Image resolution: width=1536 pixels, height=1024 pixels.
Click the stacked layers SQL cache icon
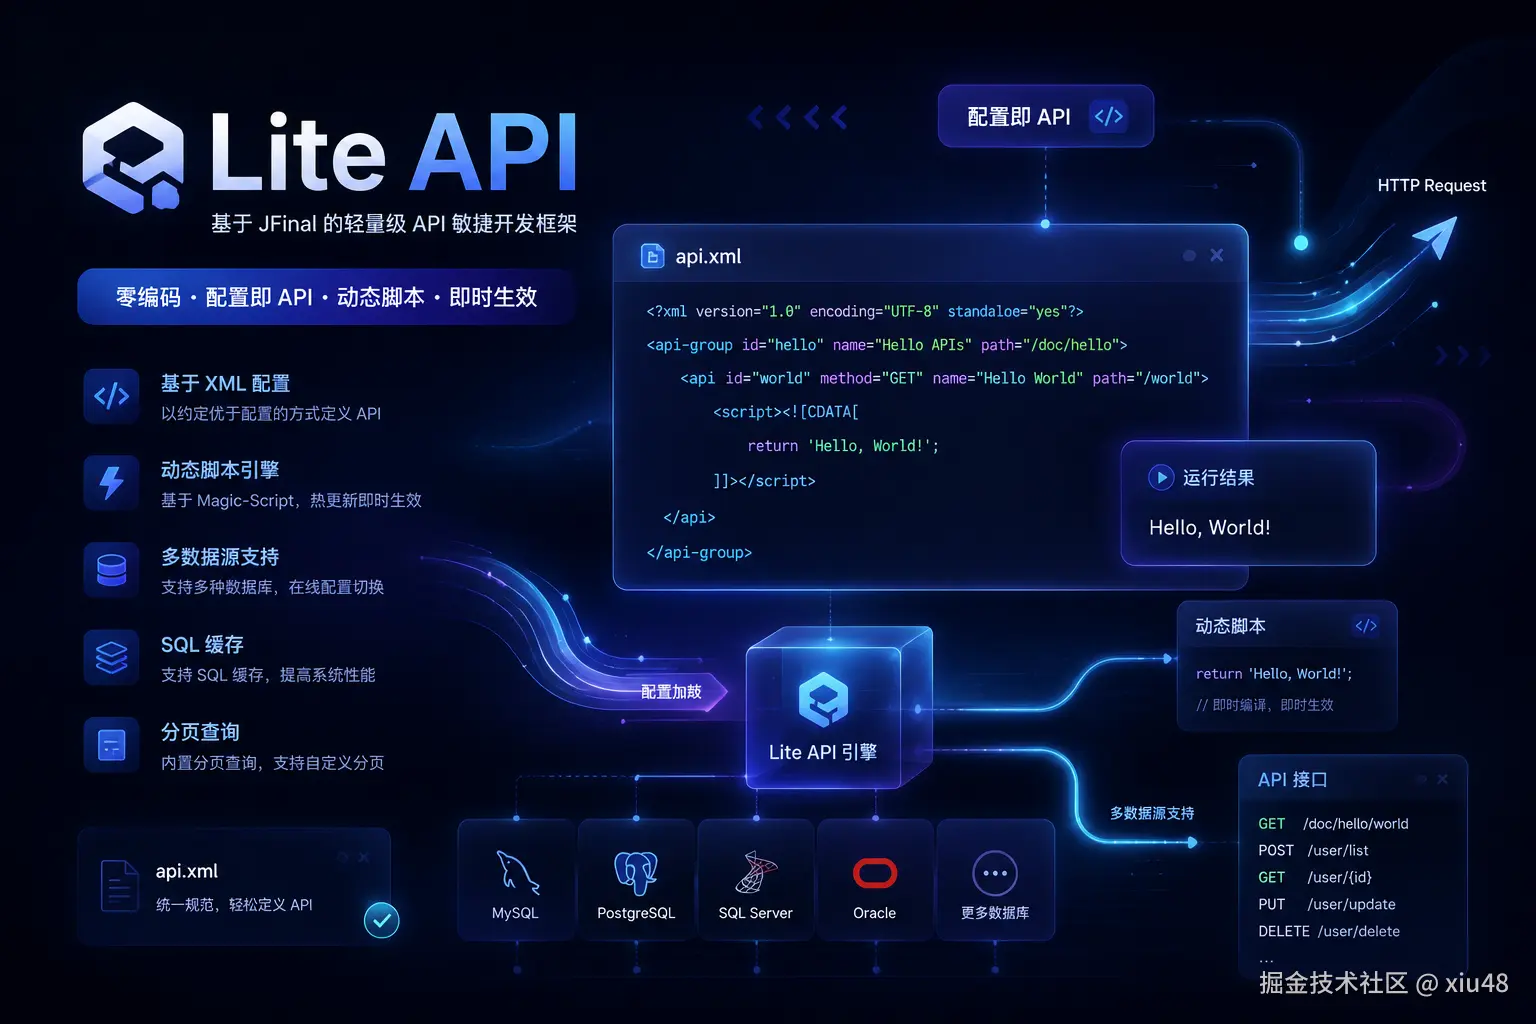[x=111, y=657]
